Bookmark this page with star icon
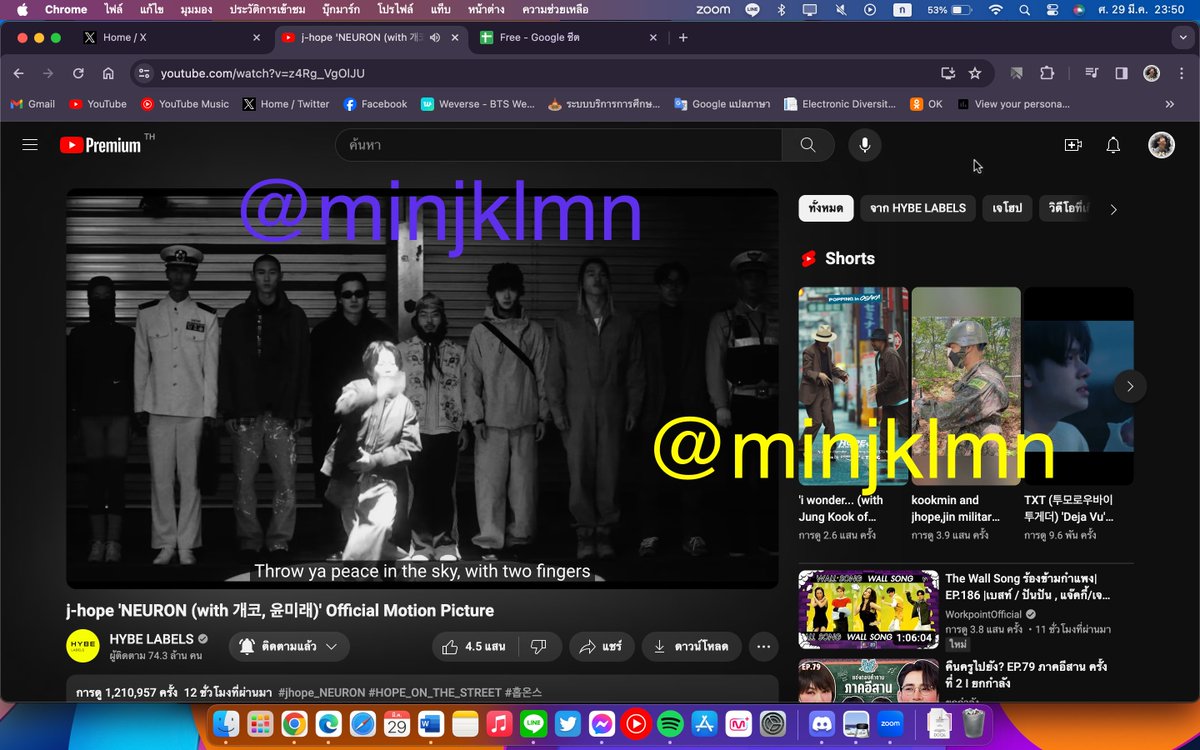The image size is (1200, 750). (975, 73)
